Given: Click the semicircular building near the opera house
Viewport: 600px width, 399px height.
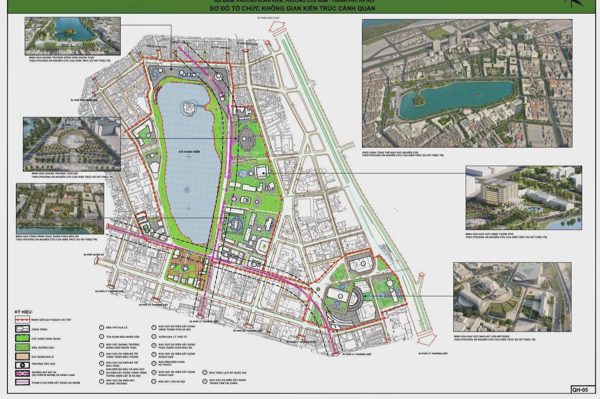Looking at the screenshot, I should (357, 299).
